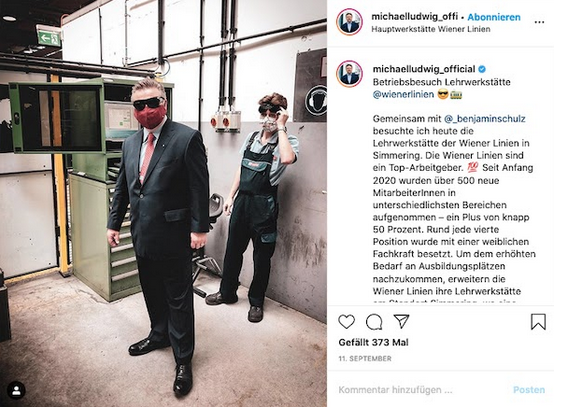Open the caption author's profile avatar

[x=349, y=74]
